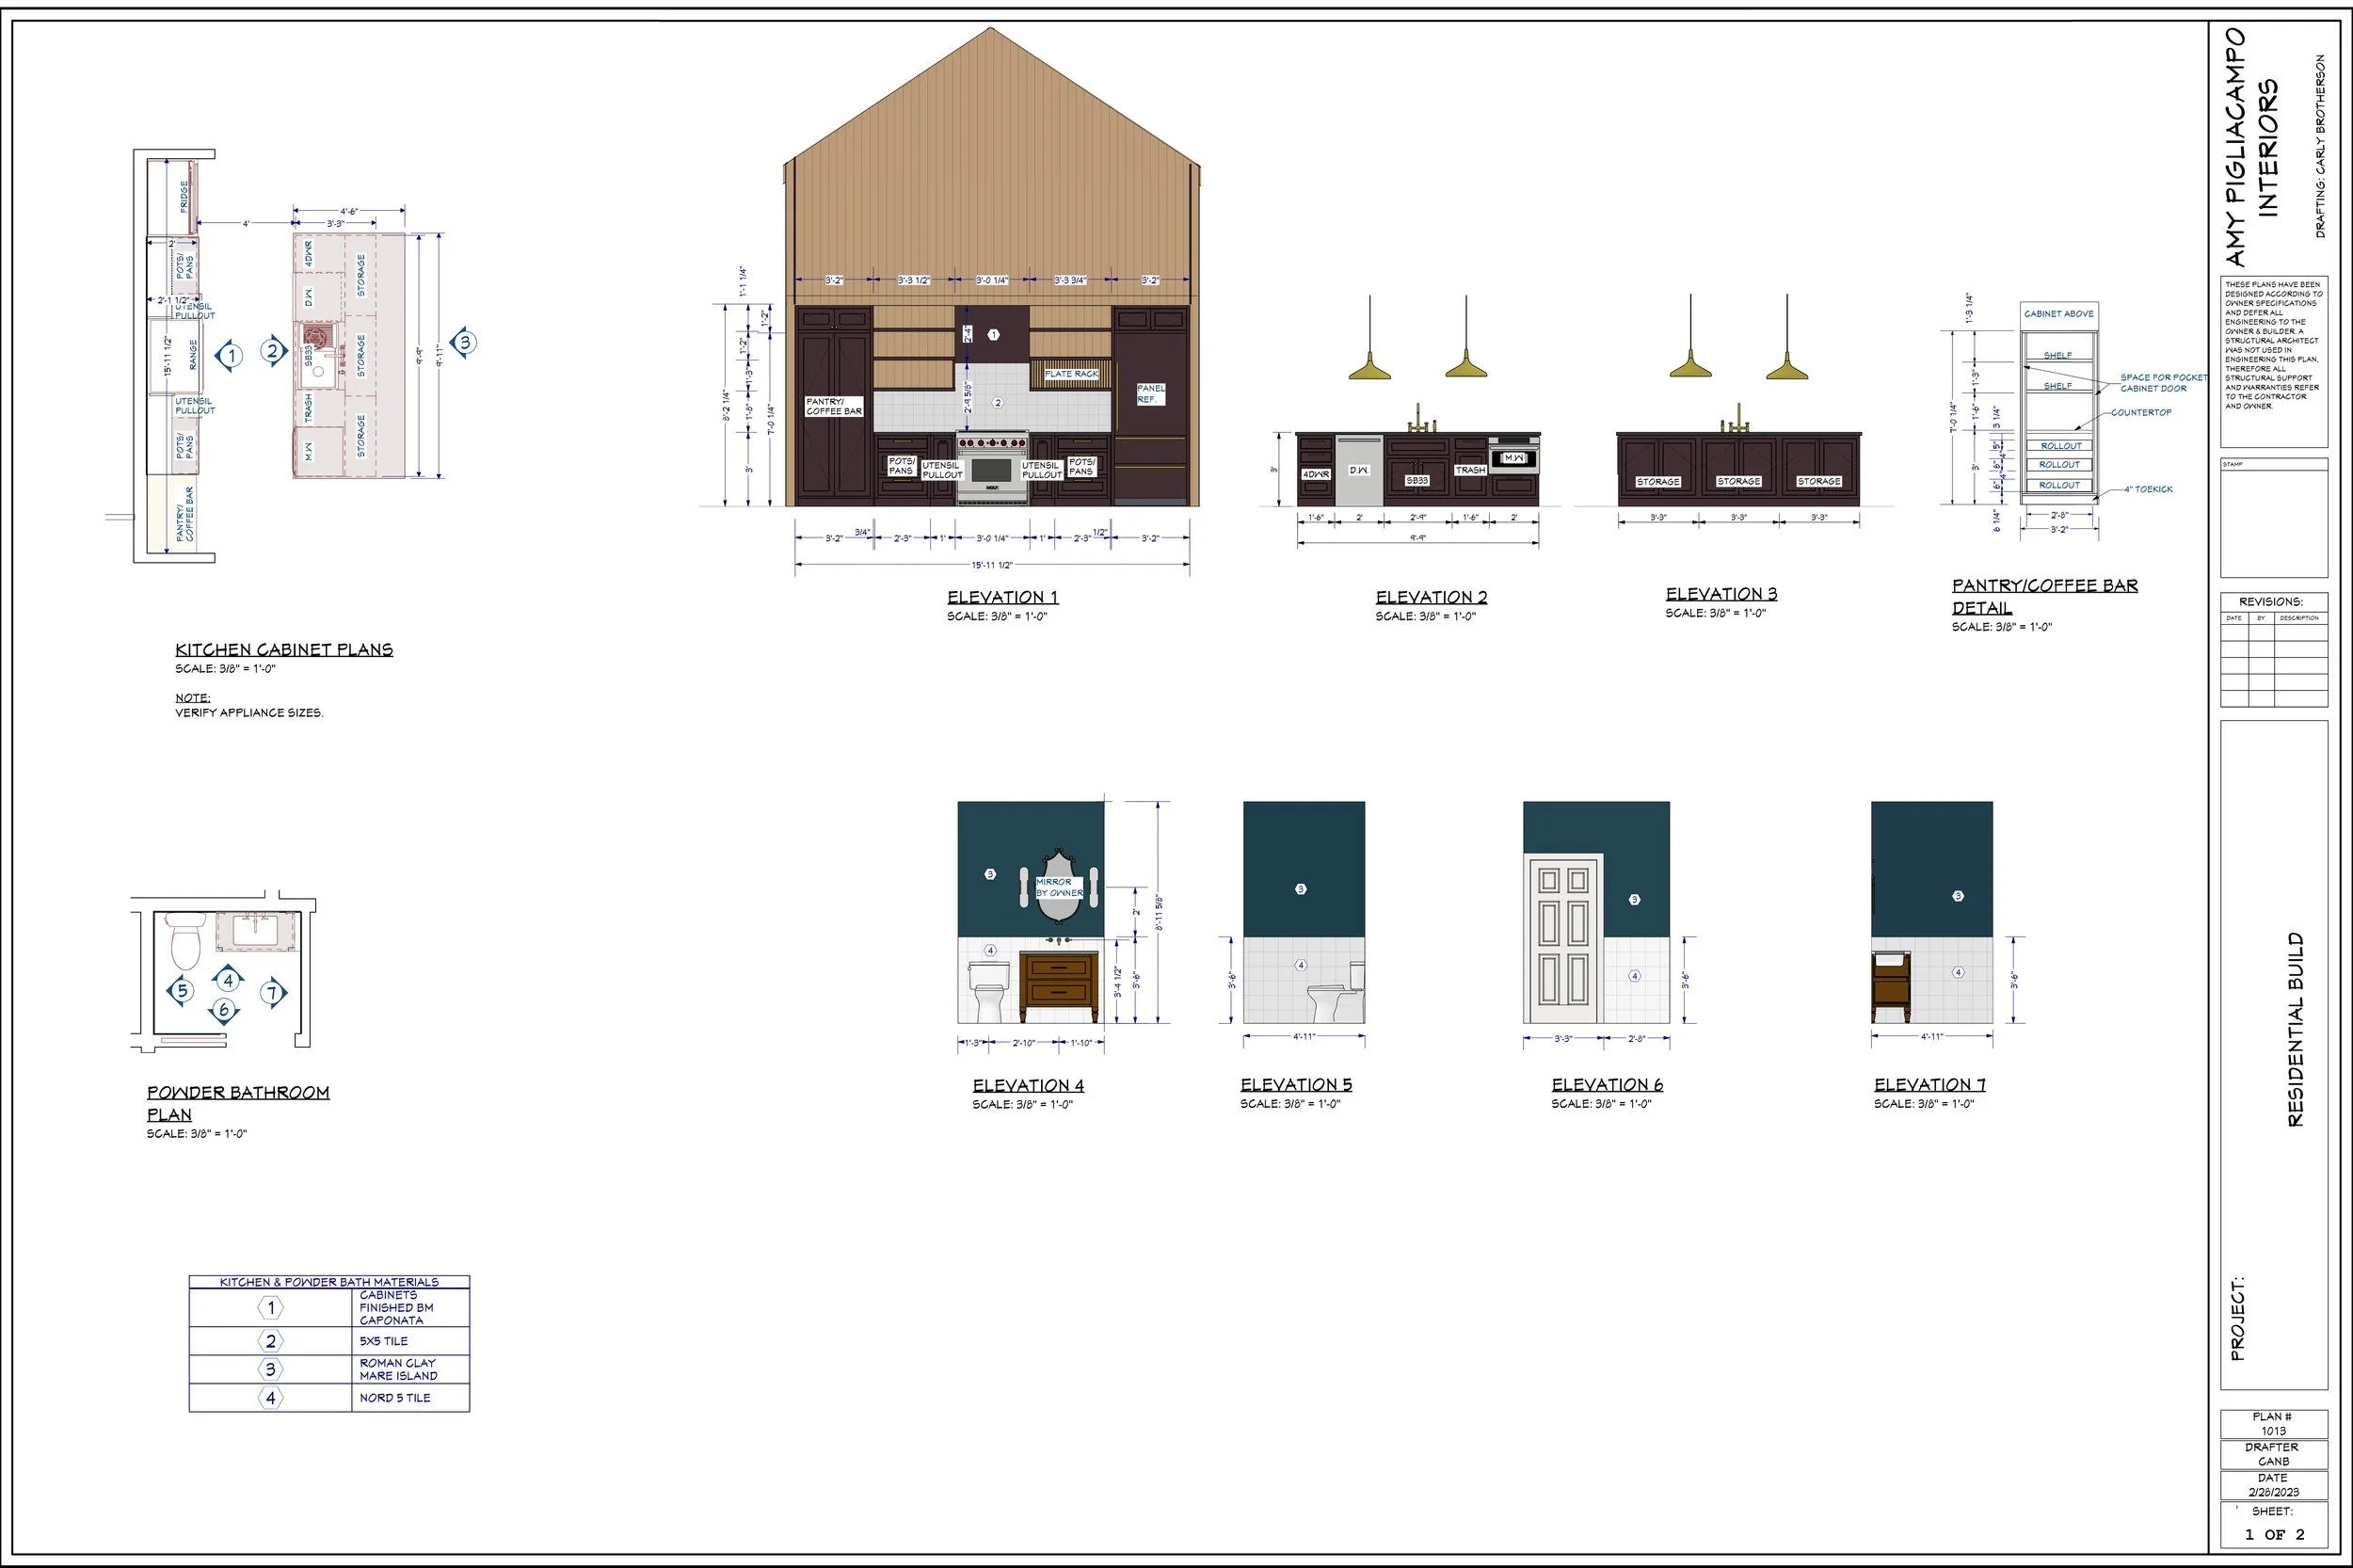2353x1568 pixels.
Task: Select the six-panel door in Elevation 6
Action: pos(1564,938)
